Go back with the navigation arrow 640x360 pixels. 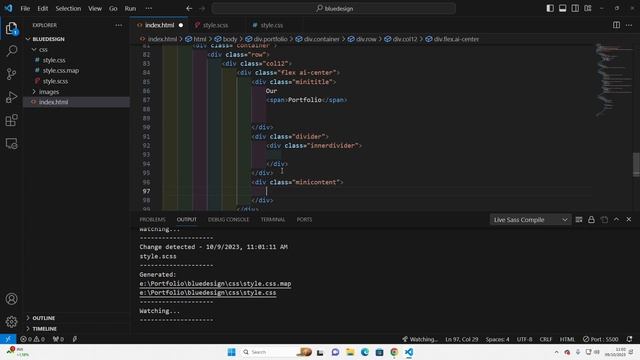189,8
